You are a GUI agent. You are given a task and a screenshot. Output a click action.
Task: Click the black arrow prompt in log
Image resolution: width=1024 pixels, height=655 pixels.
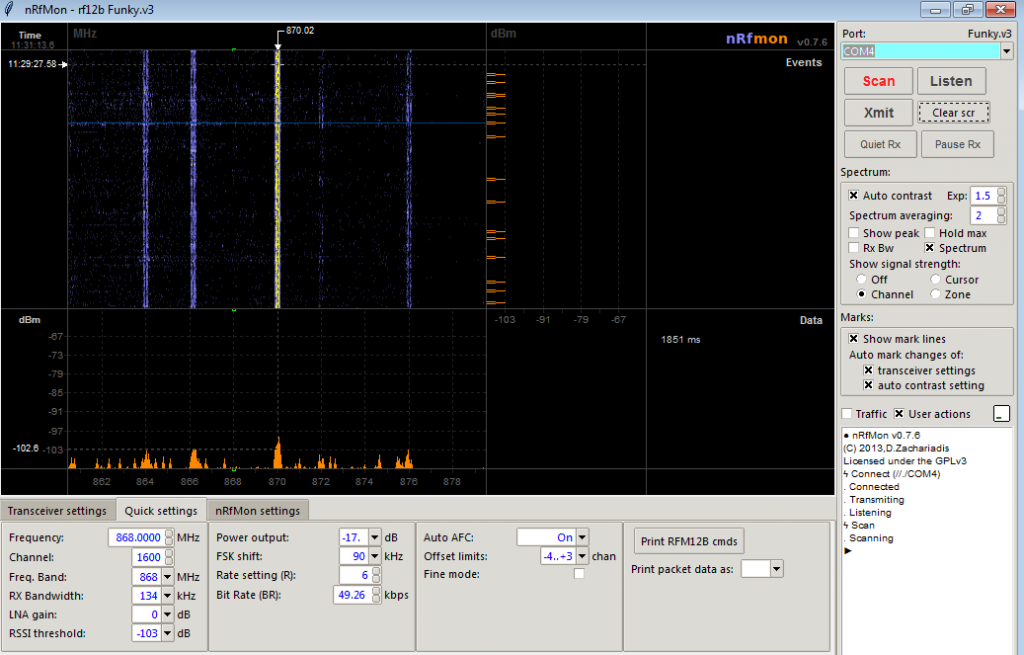coord(848,551)
